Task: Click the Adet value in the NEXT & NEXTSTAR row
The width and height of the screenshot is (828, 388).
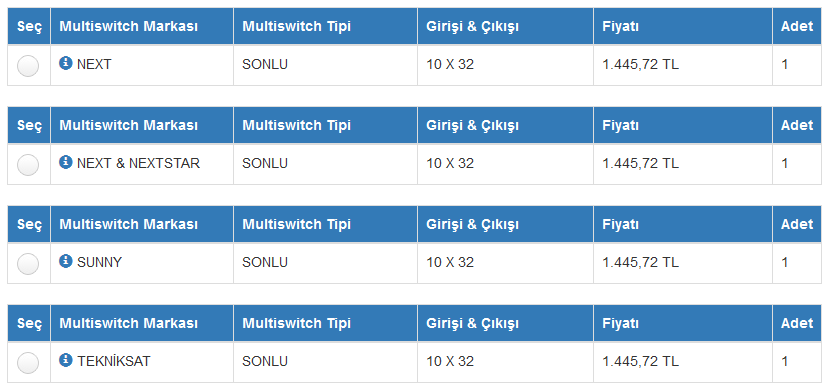Action: point(785,163)
